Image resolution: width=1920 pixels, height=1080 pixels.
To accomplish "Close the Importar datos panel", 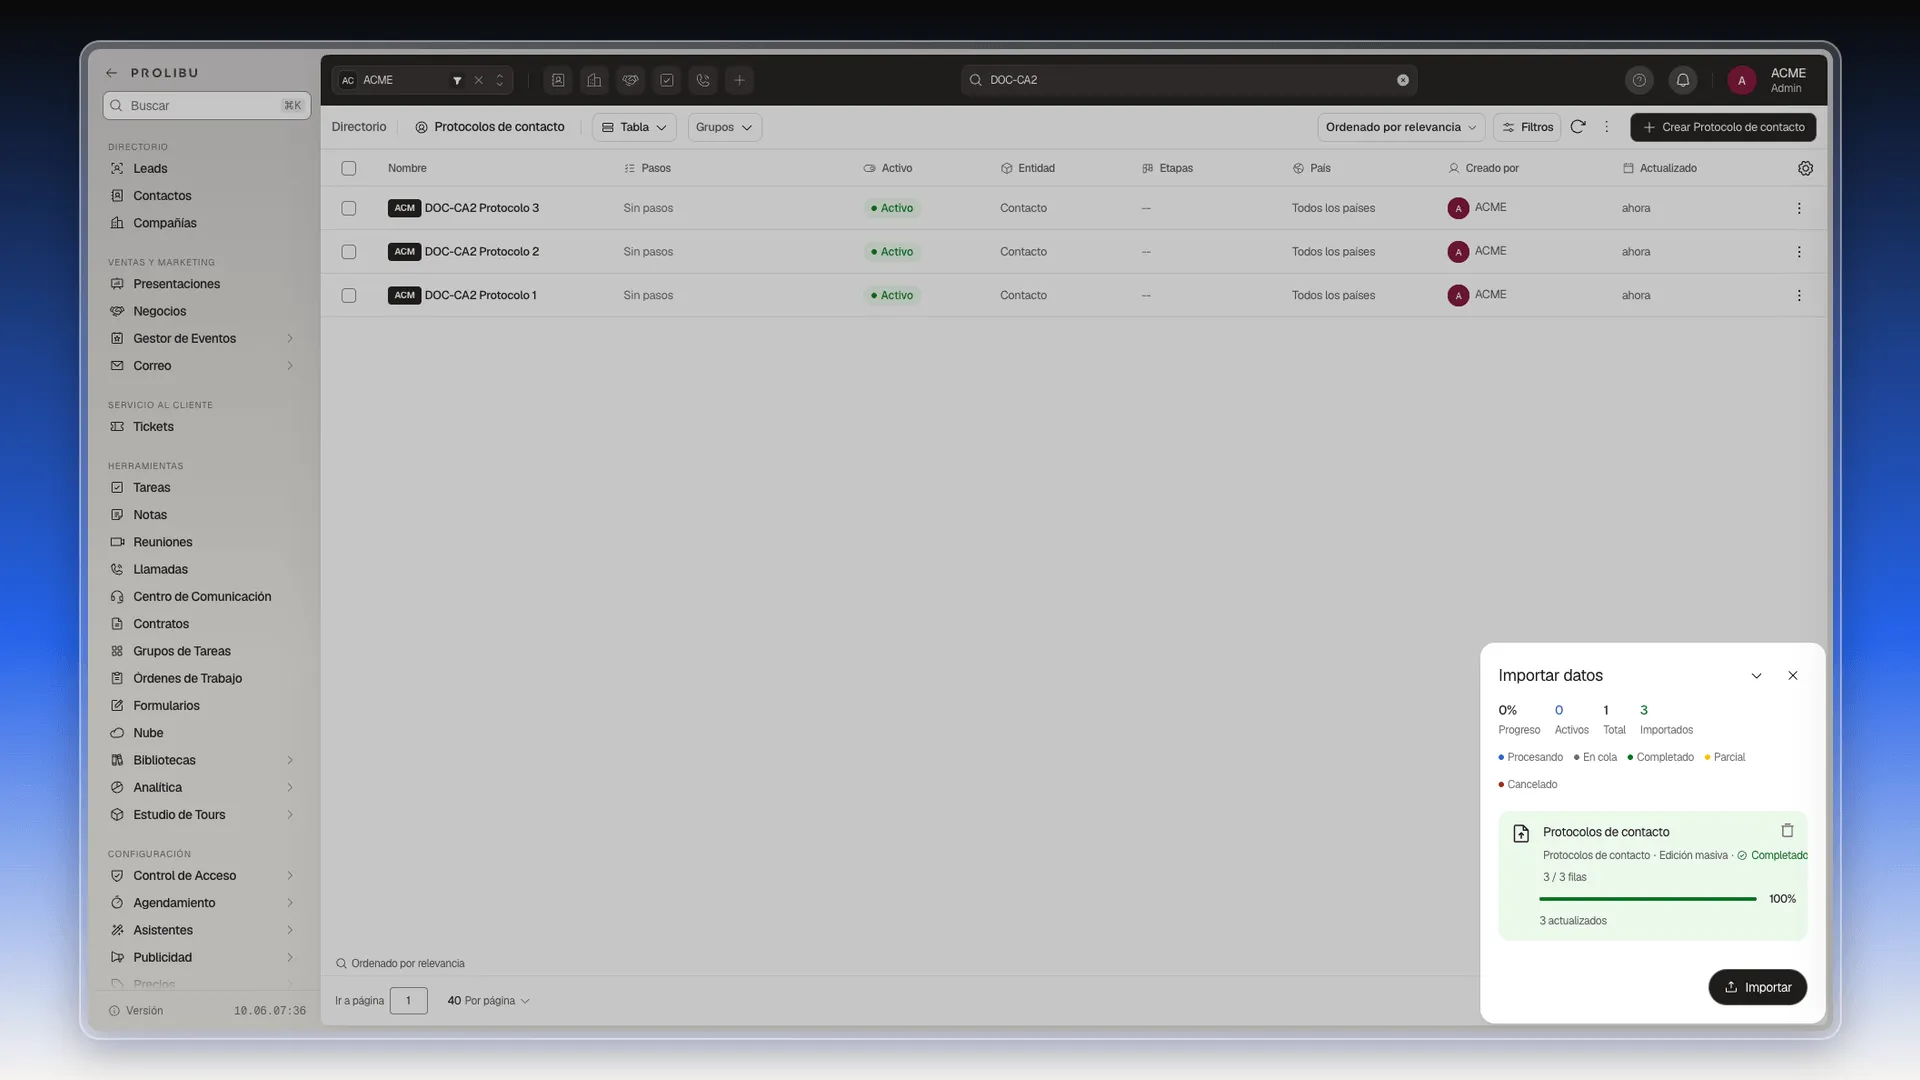I will click(1793, 676).
